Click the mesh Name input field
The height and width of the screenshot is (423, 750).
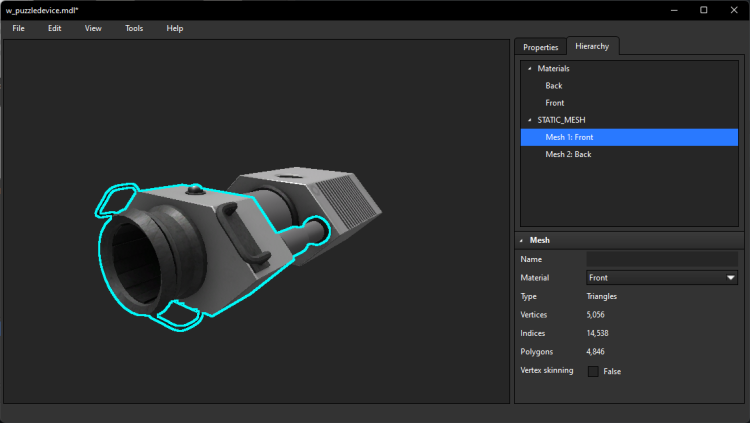coord(661,259)
